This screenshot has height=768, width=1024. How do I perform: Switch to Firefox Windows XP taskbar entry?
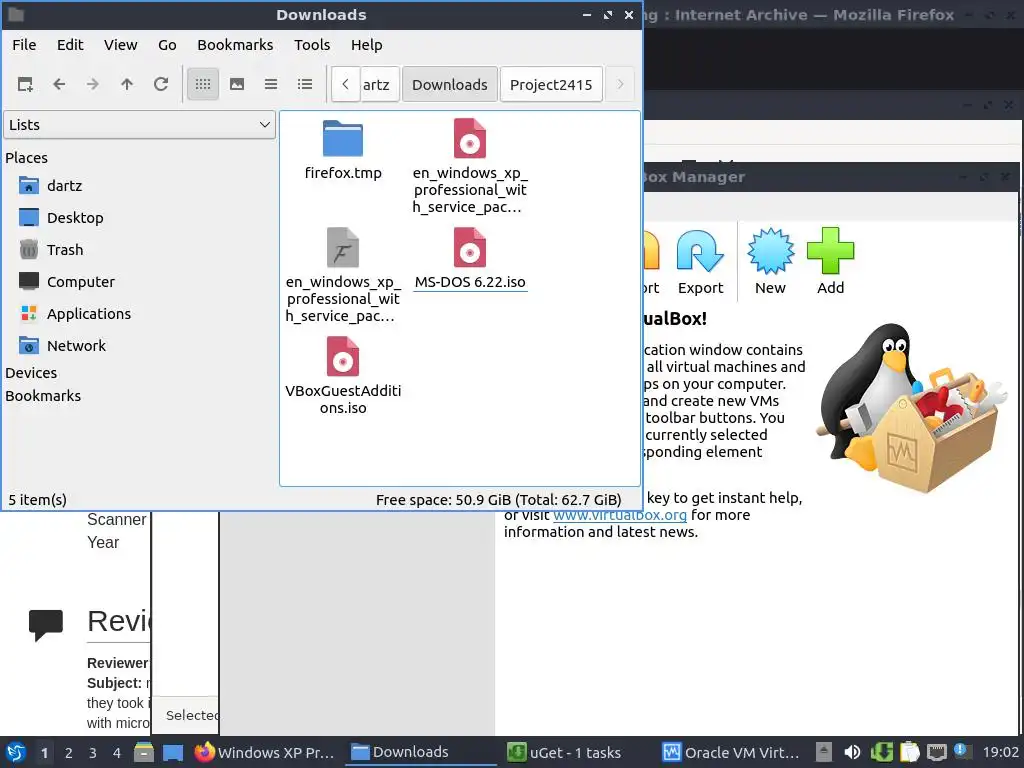tap(264, 752)
